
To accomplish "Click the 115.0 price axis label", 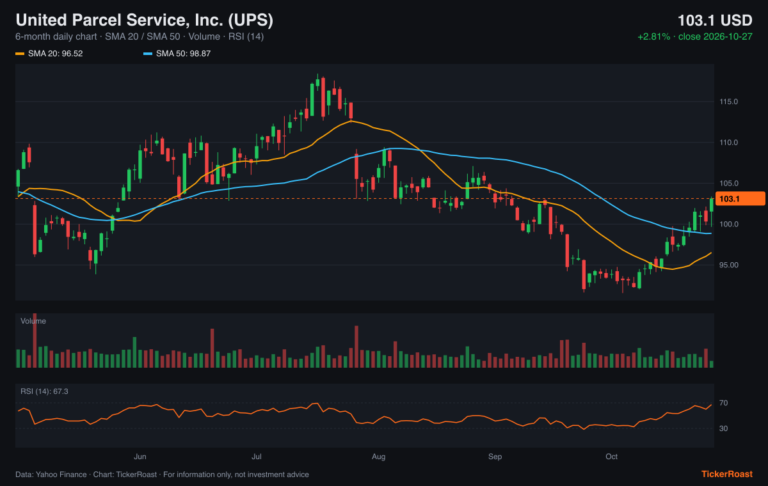I will click(728, 102).
